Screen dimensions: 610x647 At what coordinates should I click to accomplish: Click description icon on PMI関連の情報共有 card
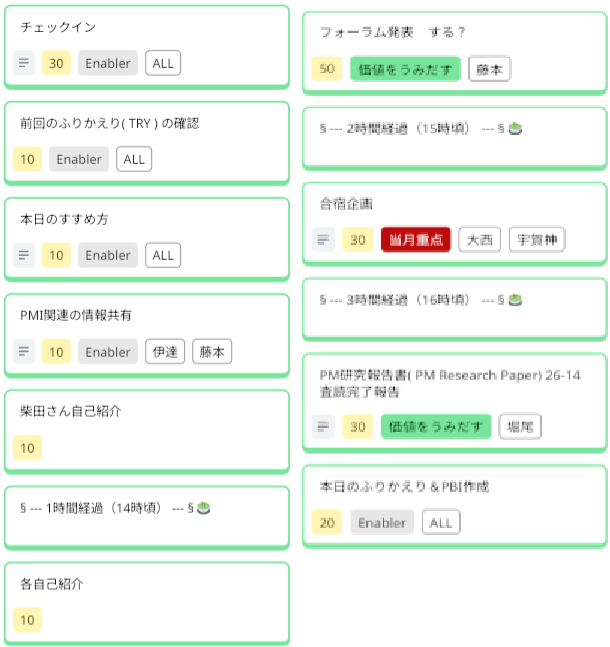coord(24,352)
